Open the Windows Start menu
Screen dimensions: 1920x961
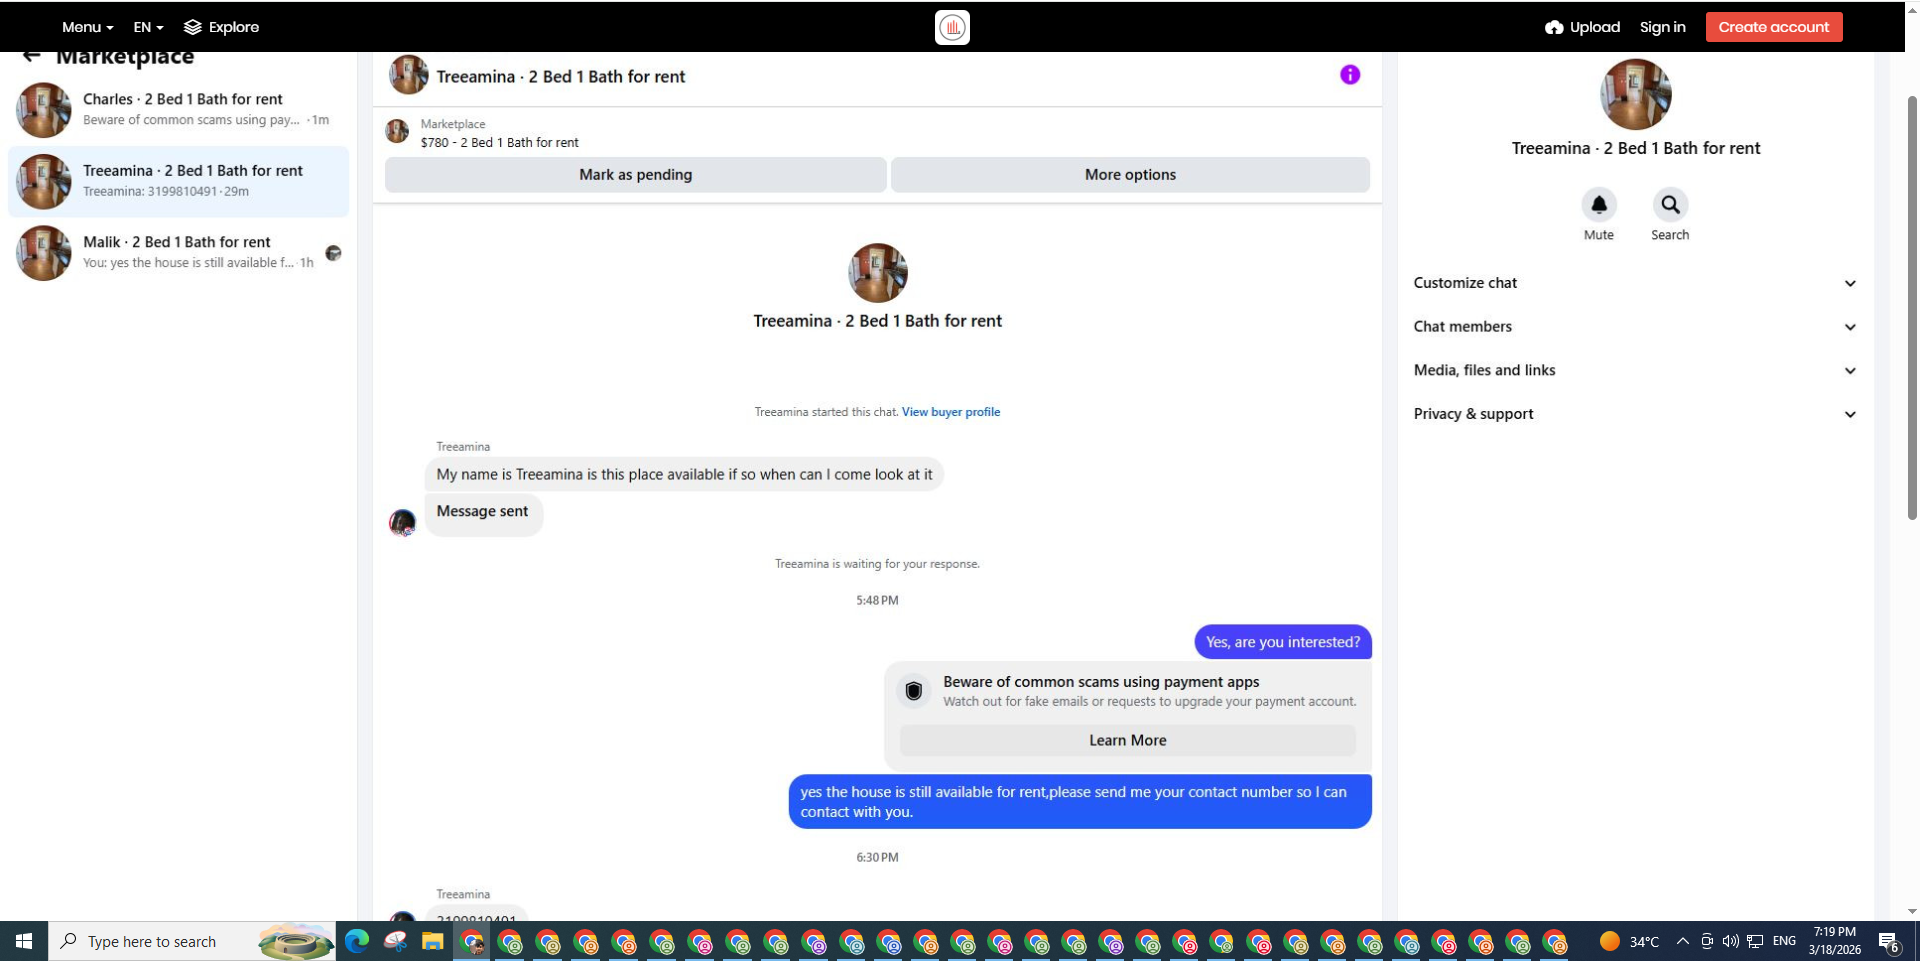24,941
